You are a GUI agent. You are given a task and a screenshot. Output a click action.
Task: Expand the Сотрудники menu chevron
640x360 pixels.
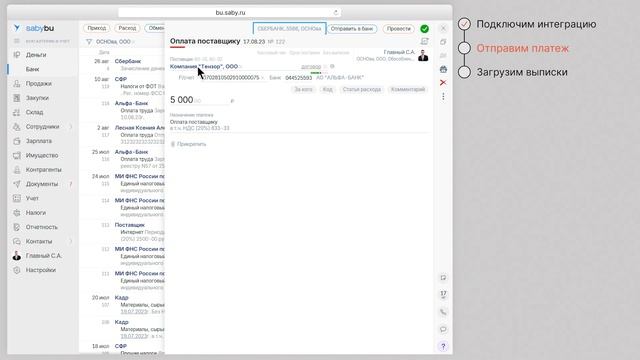pyautogui.click(x=71, y=127)
